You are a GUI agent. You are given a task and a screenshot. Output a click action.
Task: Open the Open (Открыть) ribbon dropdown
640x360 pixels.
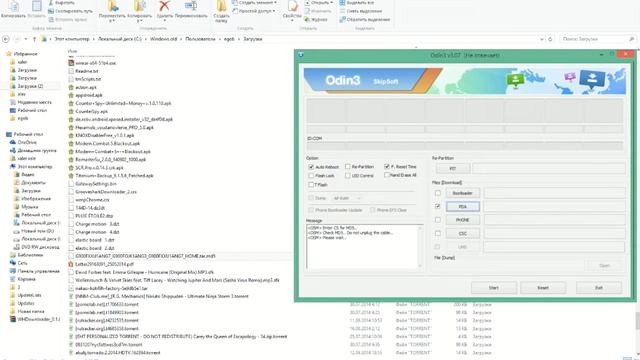pyautogui.click(x=318, y=3)
